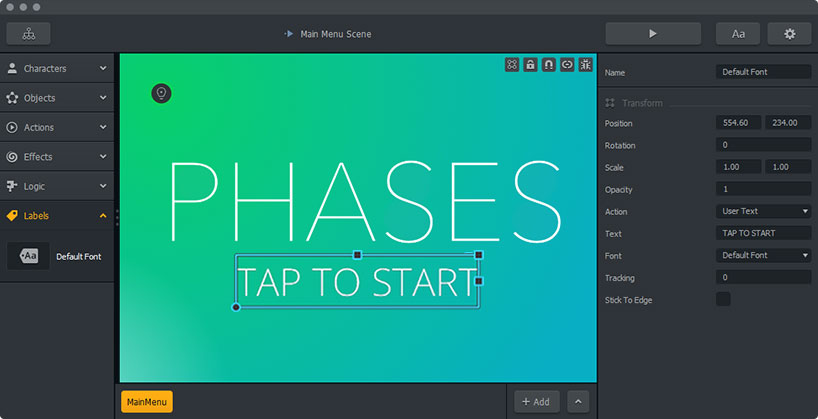Open the Action dropdown User Text

[x=763, y=211]
